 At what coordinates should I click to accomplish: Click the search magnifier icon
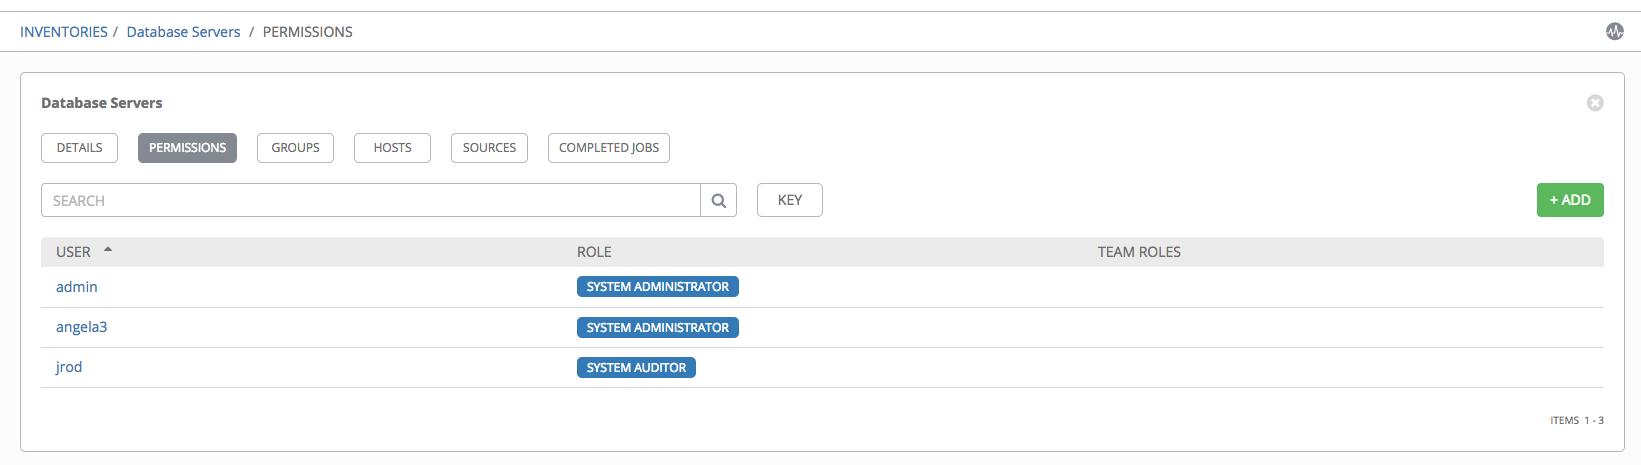pos(718,200)
